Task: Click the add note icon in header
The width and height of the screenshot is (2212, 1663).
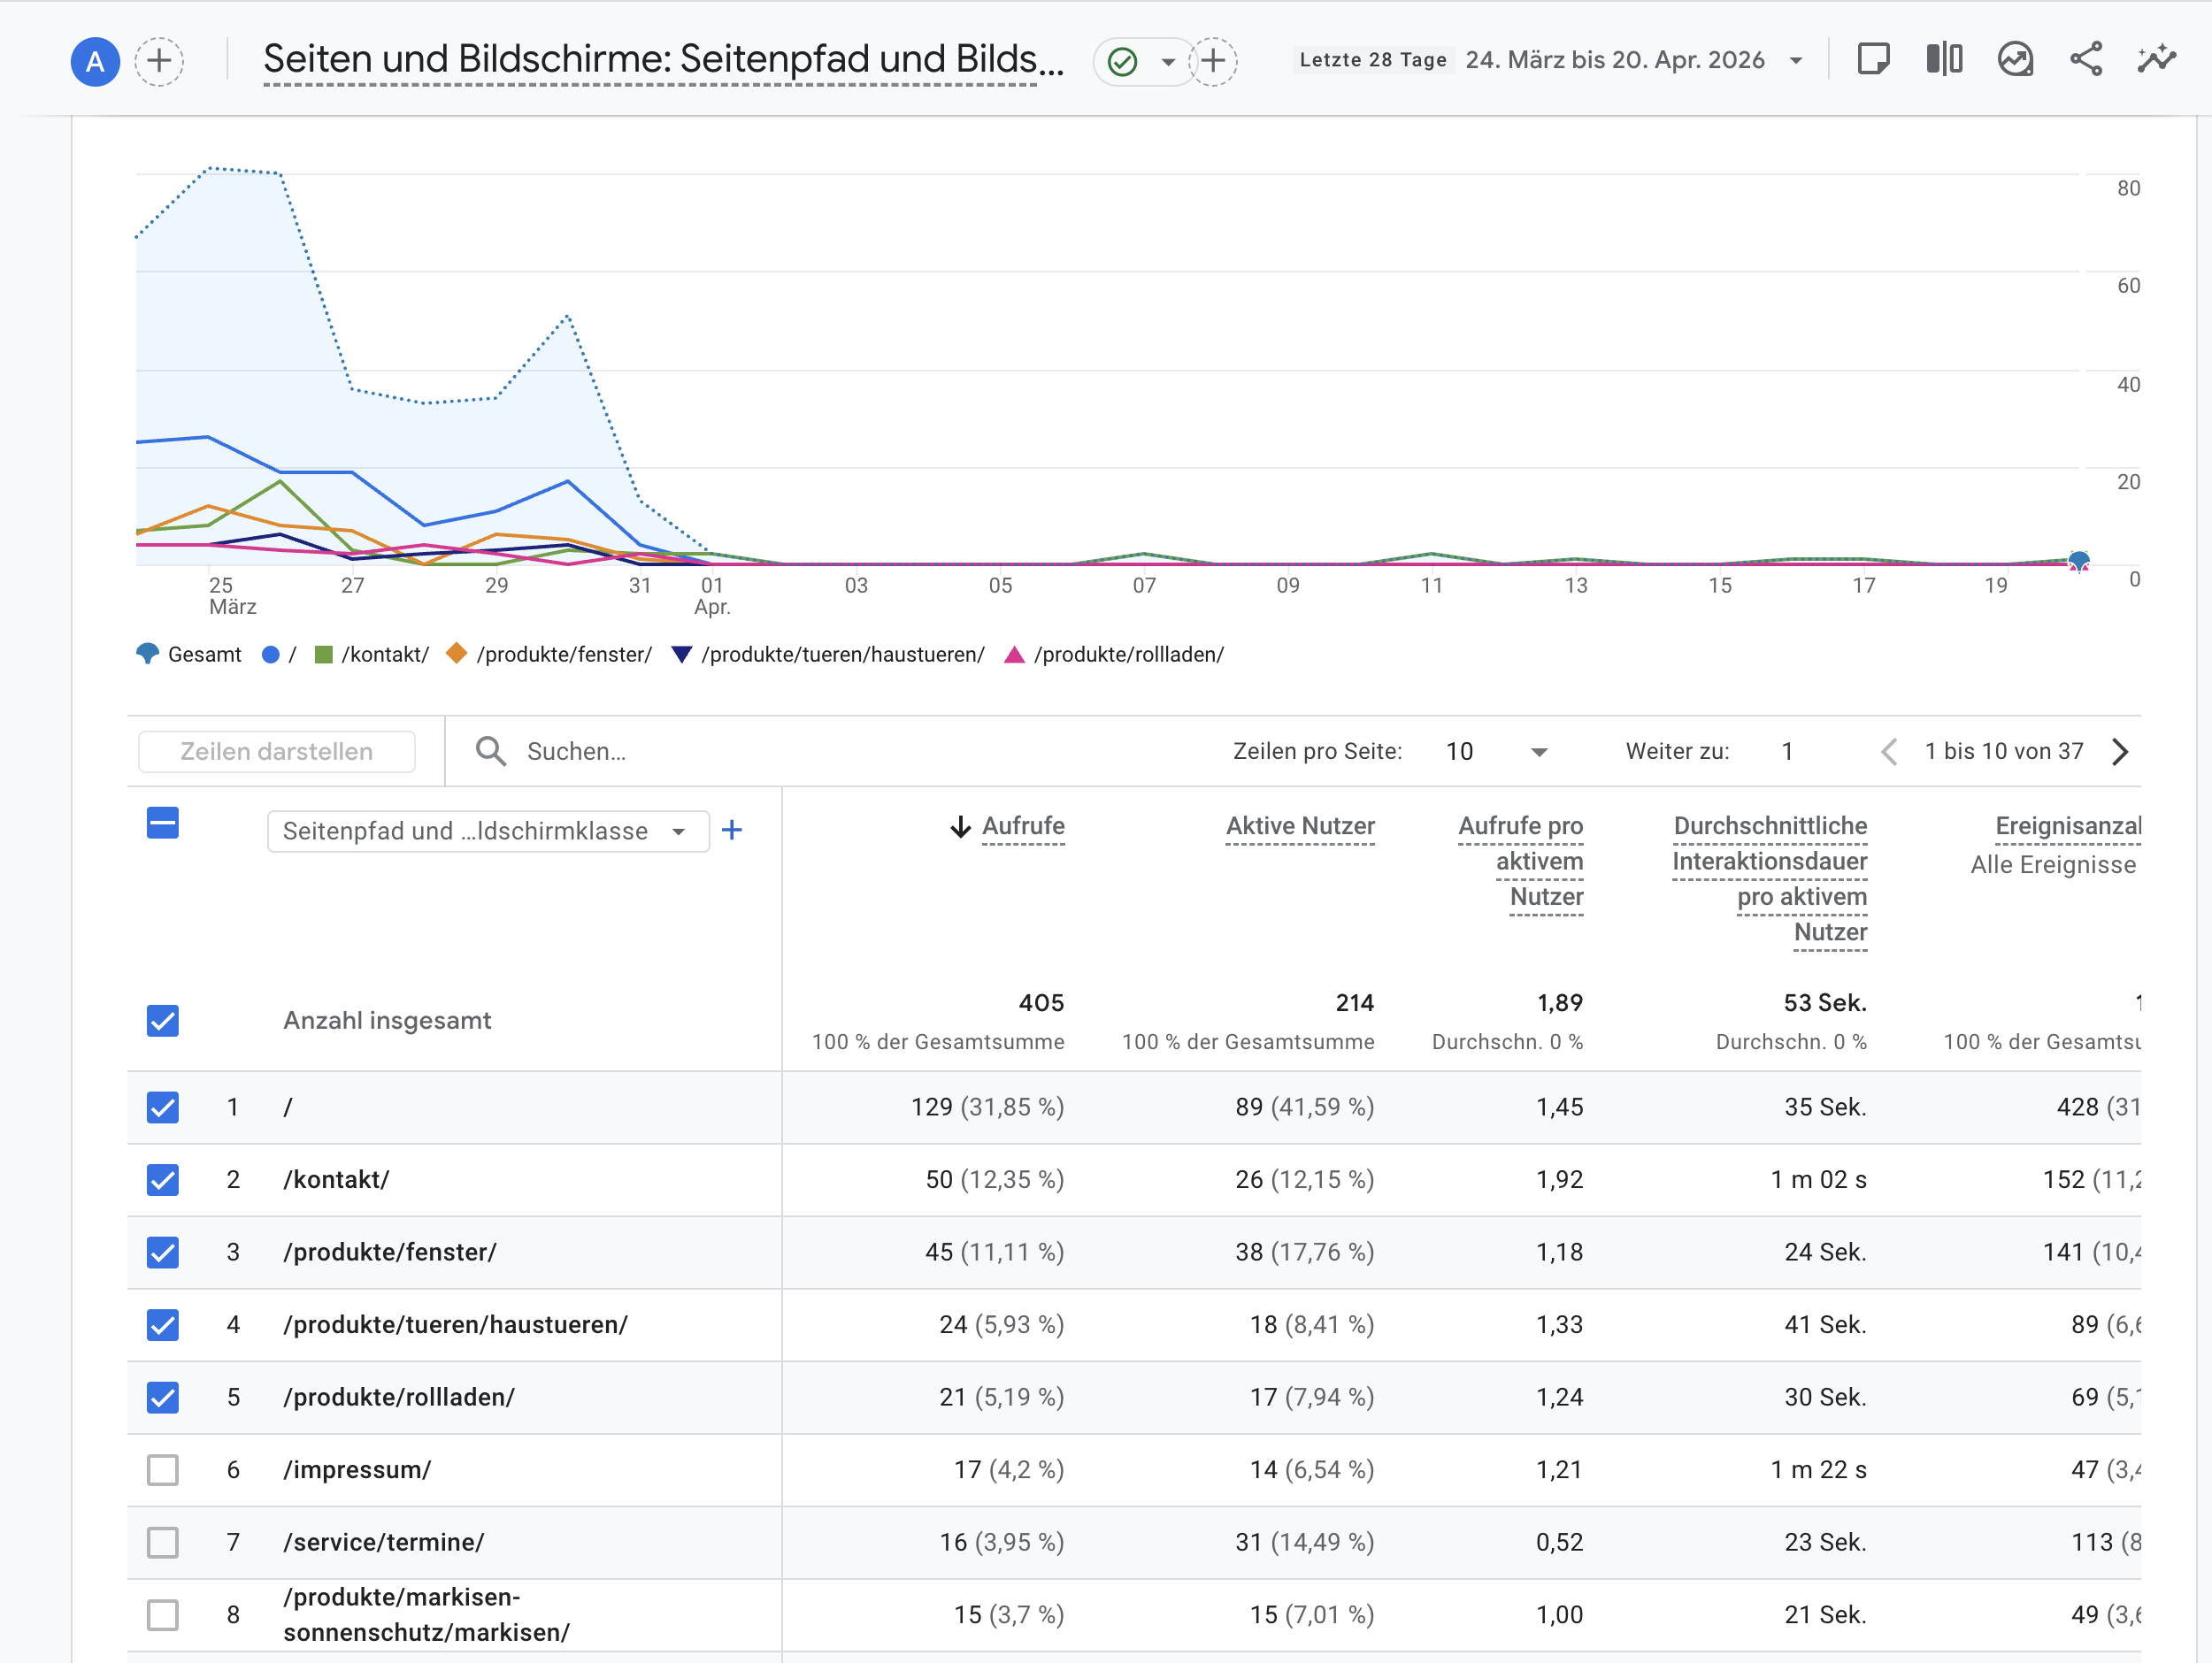Action: click(1872, 60)
